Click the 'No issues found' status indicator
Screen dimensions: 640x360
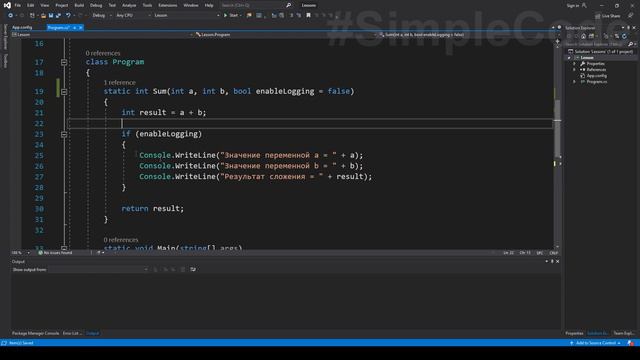point(55,253)
